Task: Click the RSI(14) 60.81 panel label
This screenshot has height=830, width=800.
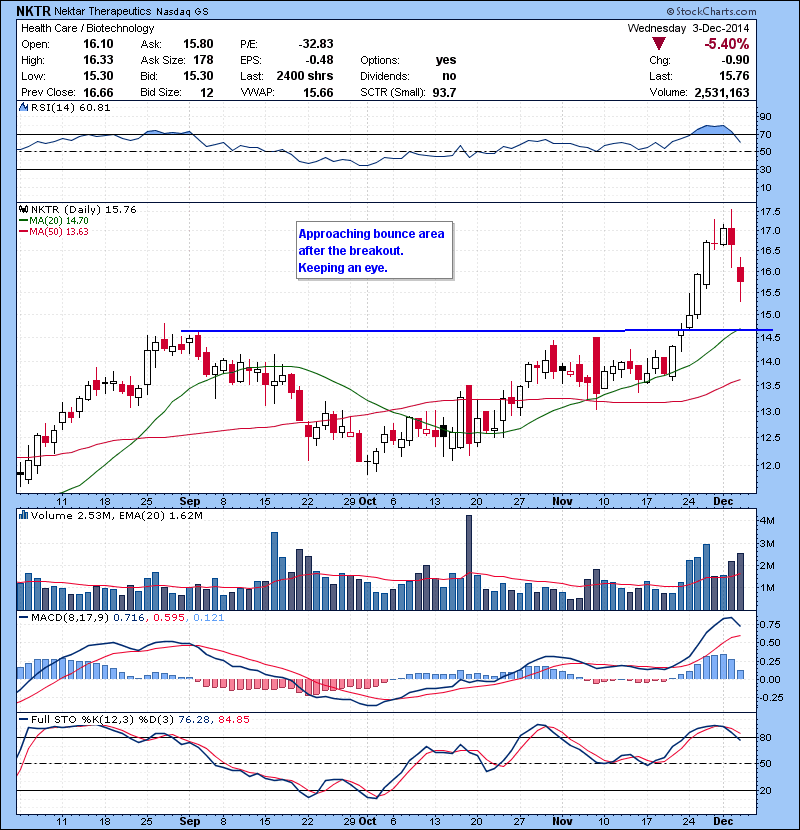Action: pos(71,107)
